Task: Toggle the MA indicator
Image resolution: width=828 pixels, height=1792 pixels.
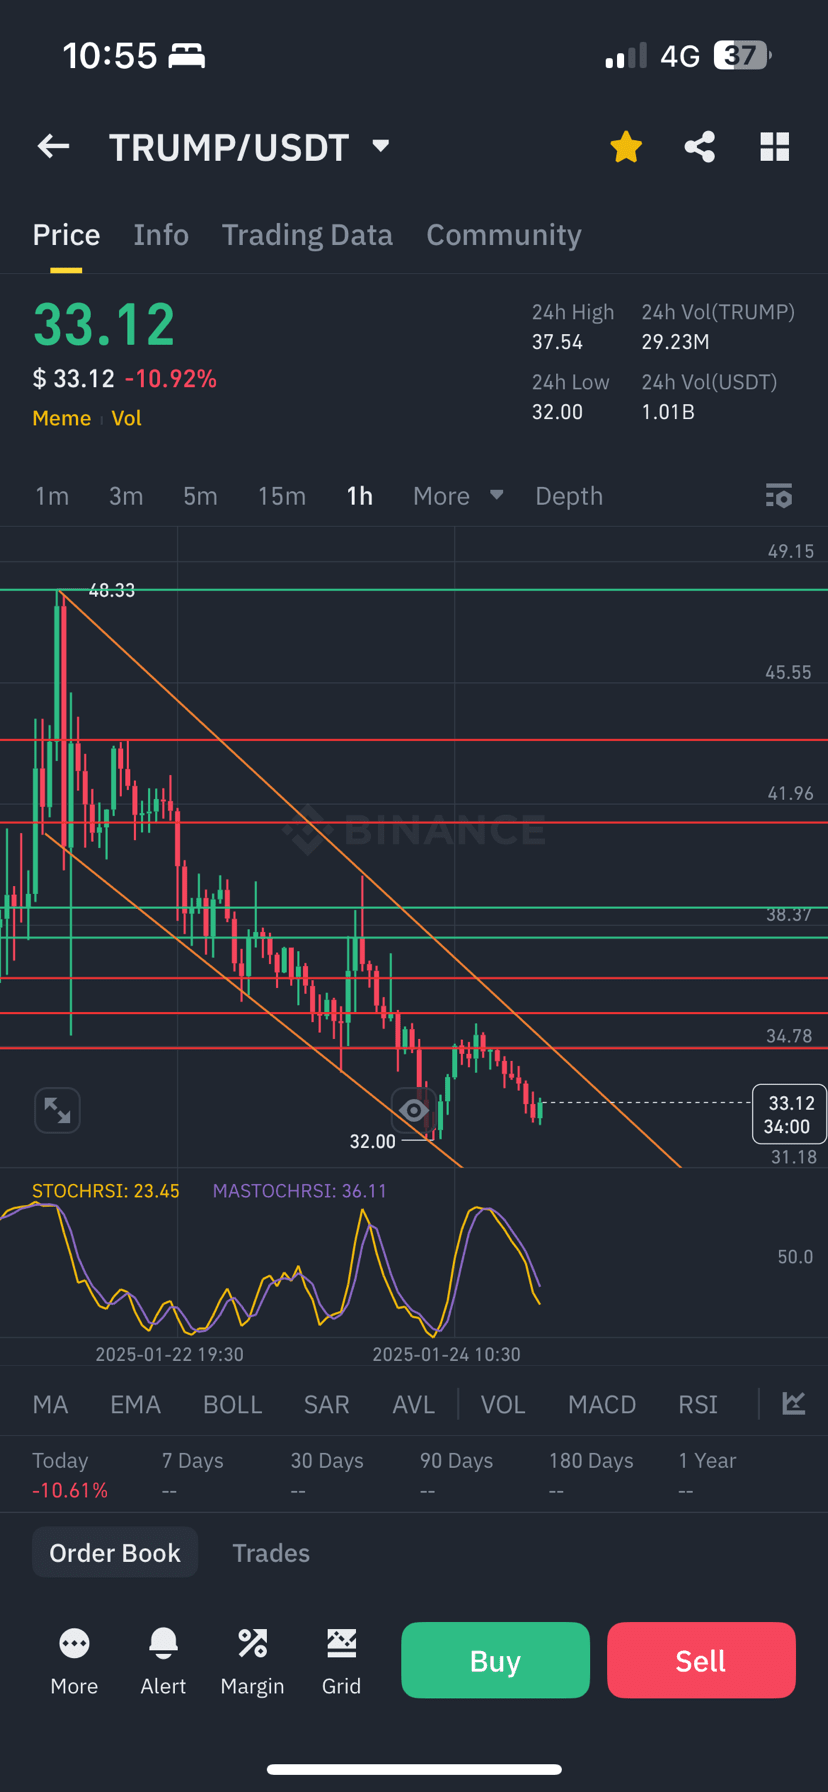Action: [50, 1404]
